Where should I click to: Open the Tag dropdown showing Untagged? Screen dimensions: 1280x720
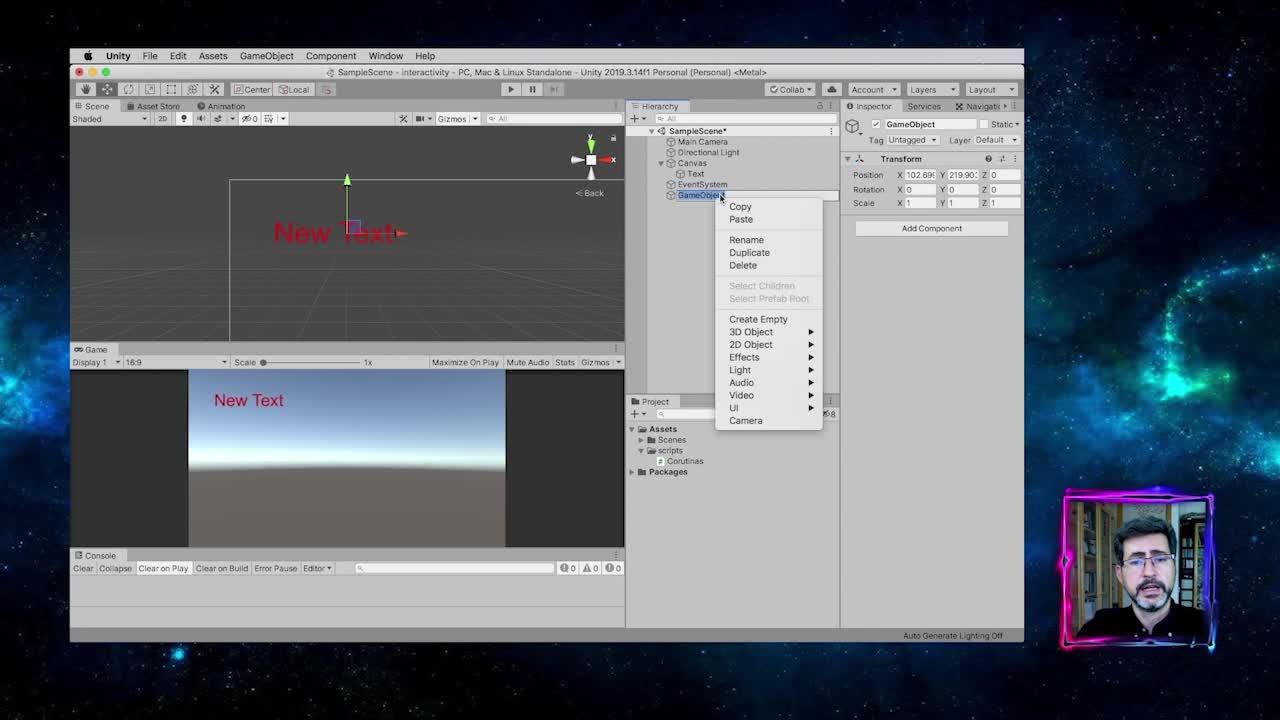[912, 140]
